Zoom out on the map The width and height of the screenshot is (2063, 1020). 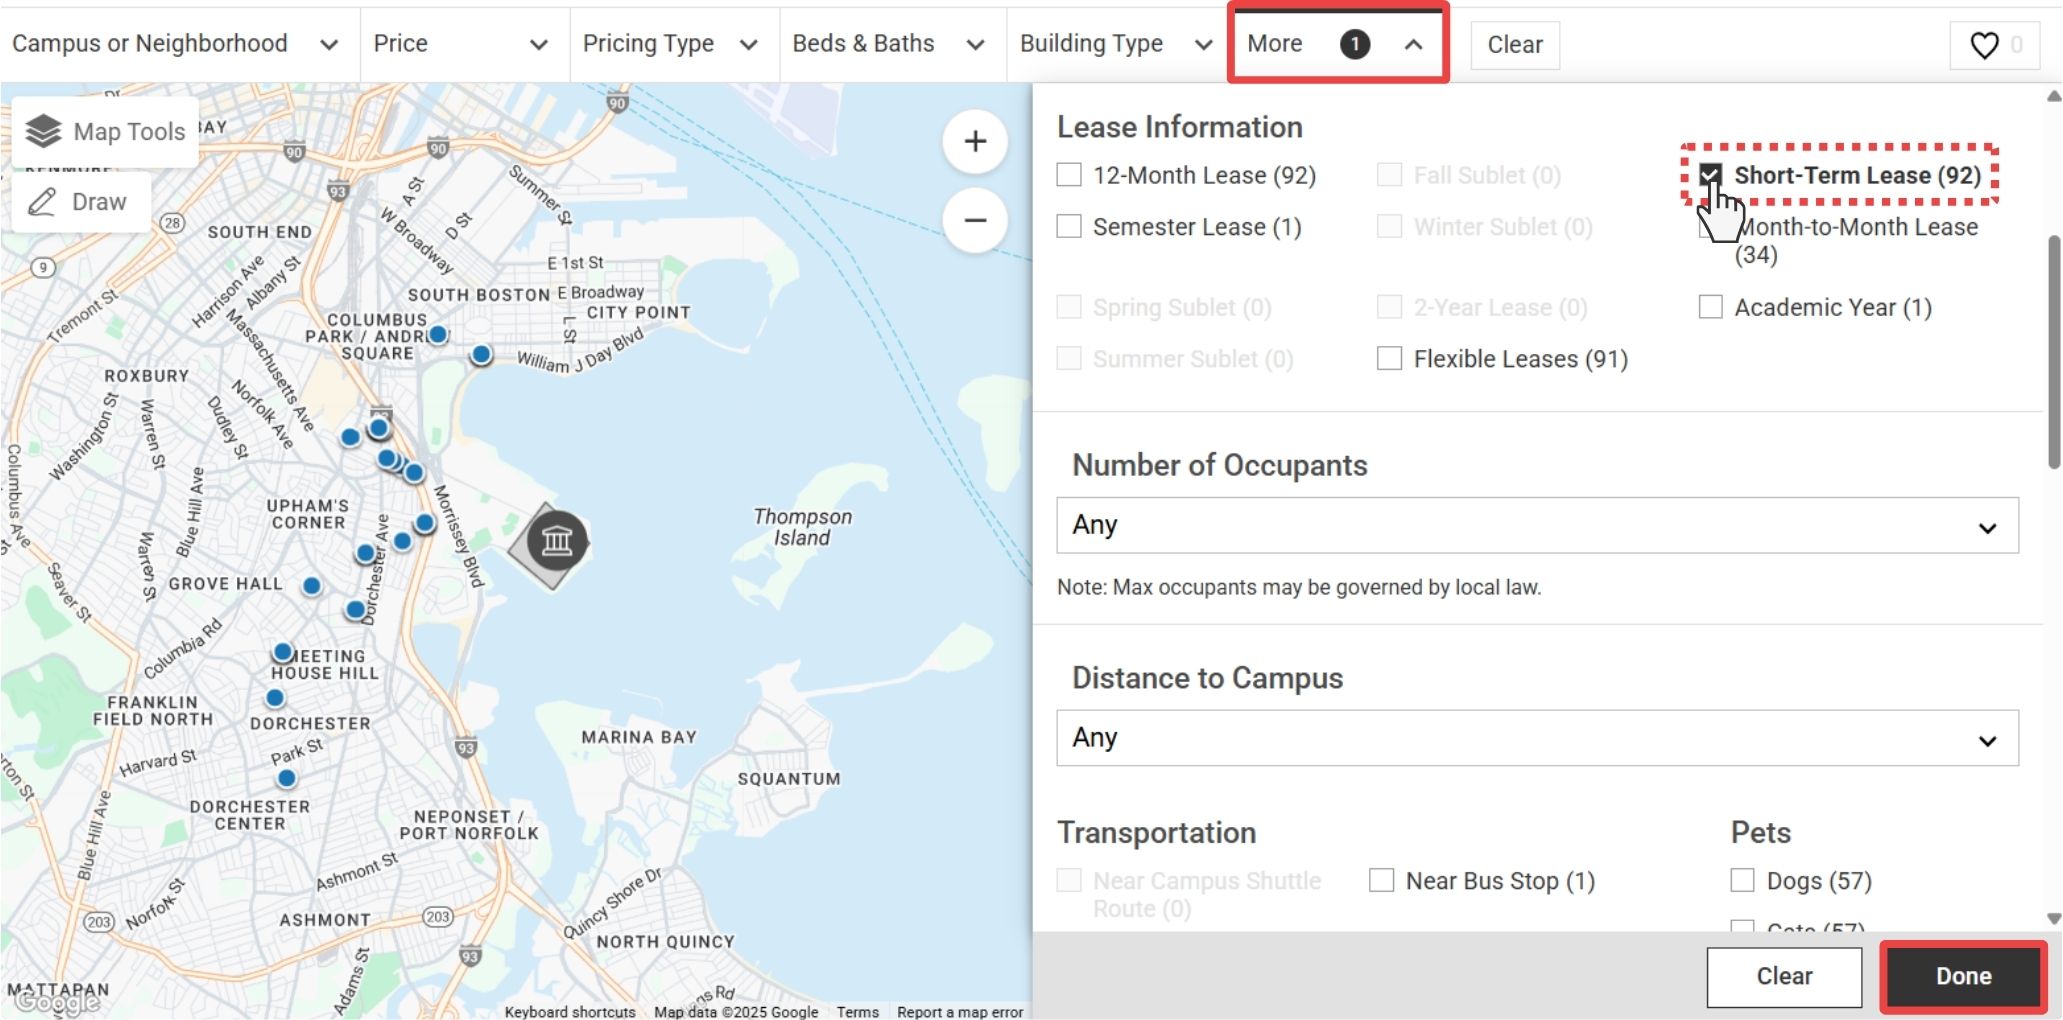pyautogui.click(x=974, y=220)
